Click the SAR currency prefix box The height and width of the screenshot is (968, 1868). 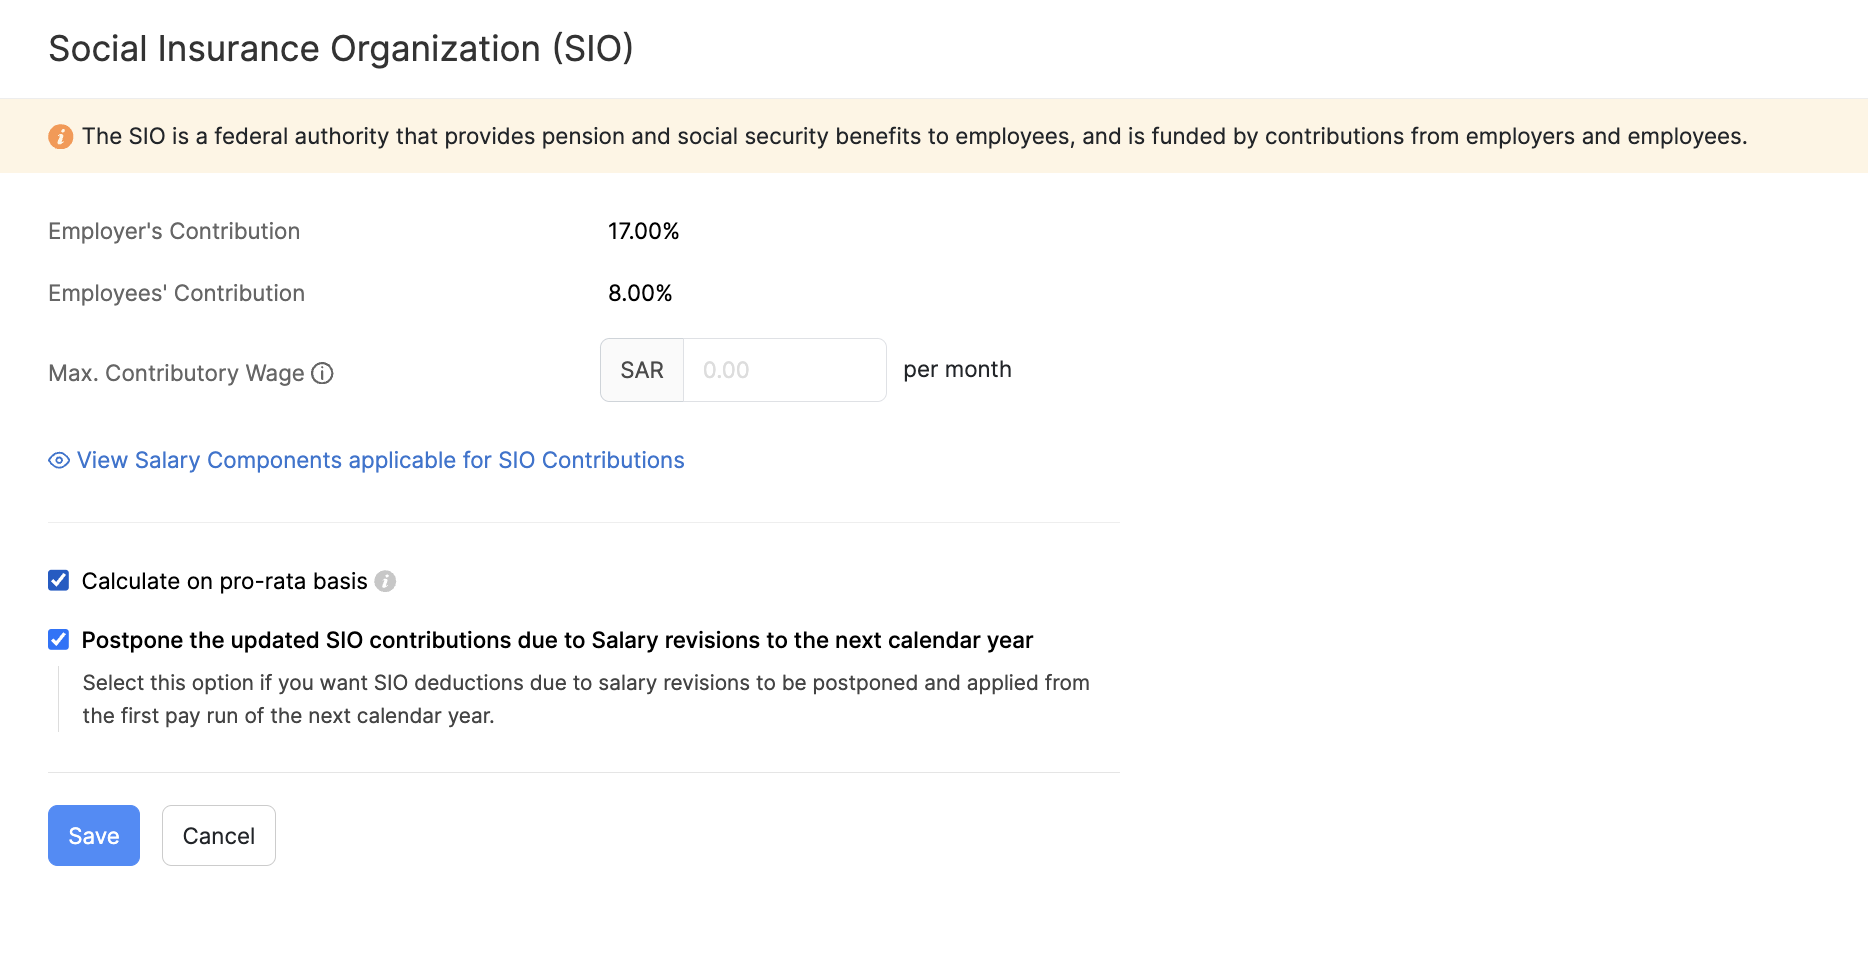pyautogui.click(x=642, y=370)
